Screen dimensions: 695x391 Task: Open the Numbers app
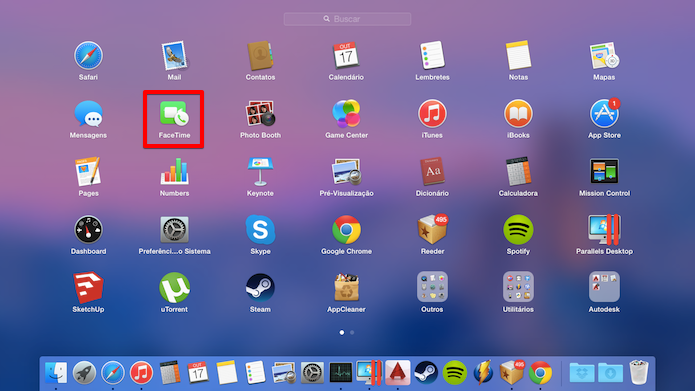[174, 172]
